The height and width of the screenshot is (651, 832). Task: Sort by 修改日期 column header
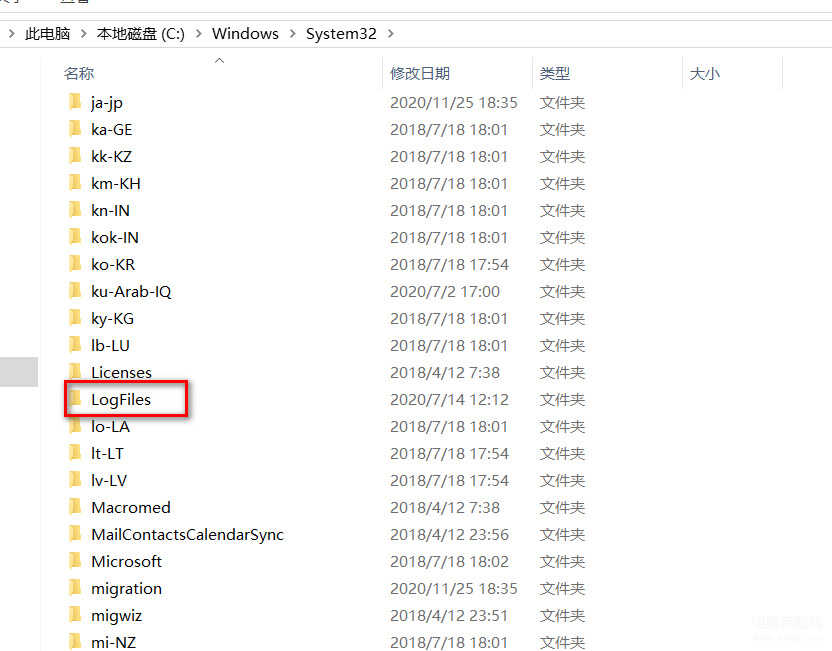pos(420,73)
